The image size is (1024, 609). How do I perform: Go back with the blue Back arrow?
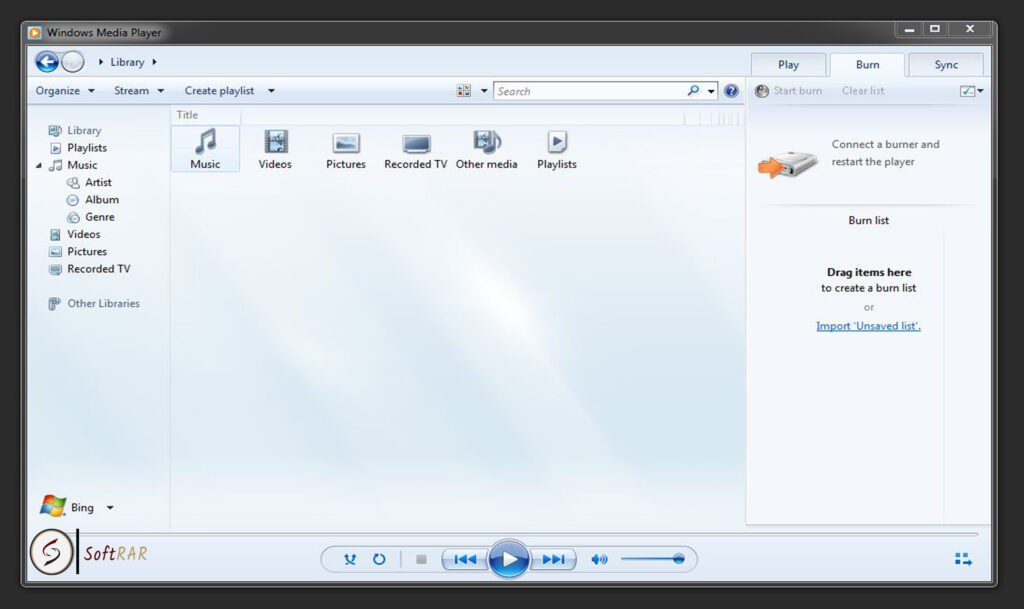[x=47, y=62]
